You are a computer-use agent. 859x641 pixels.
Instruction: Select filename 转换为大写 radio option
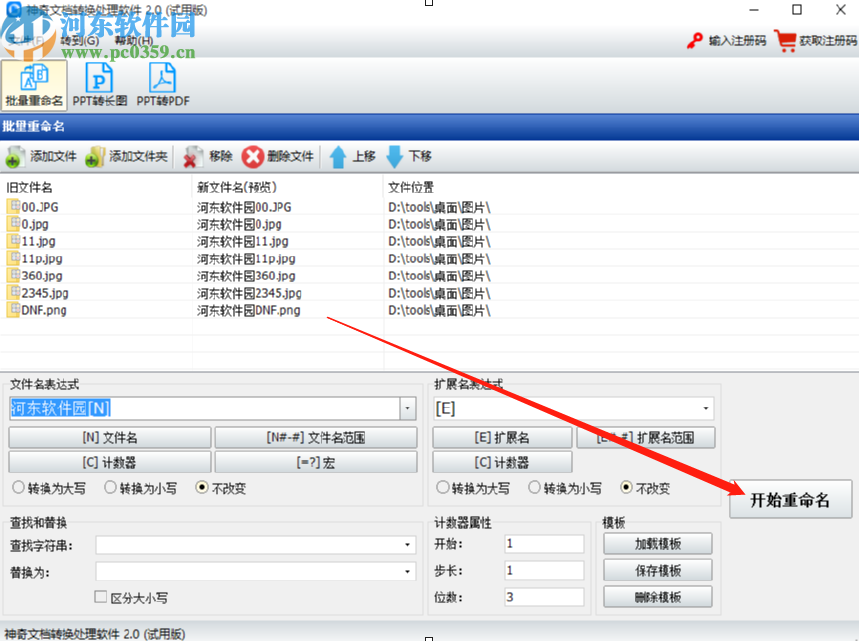click(x=18, y=487)
